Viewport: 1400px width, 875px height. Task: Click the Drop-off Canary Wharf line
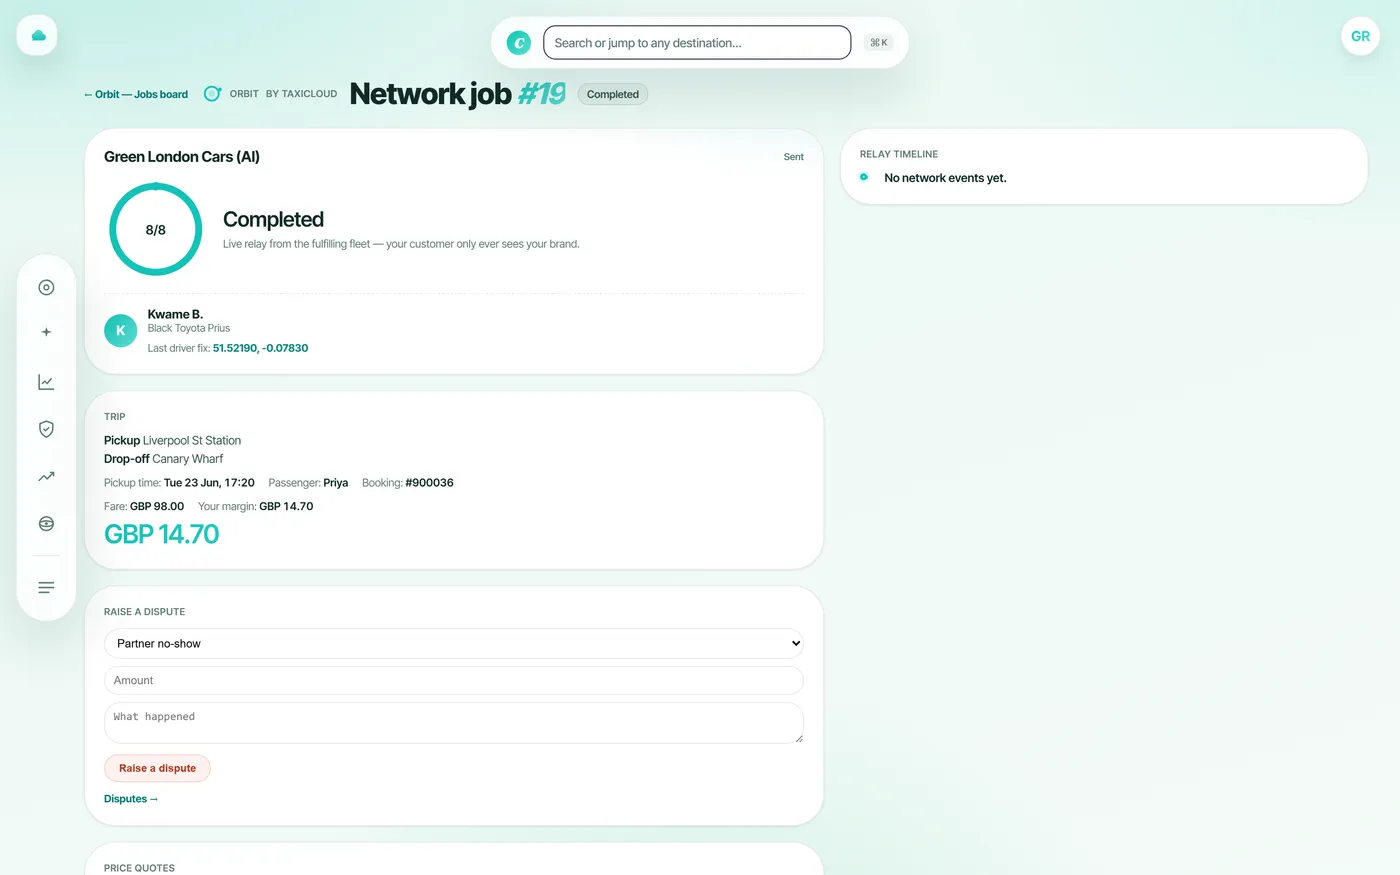(x=164, y=459)
